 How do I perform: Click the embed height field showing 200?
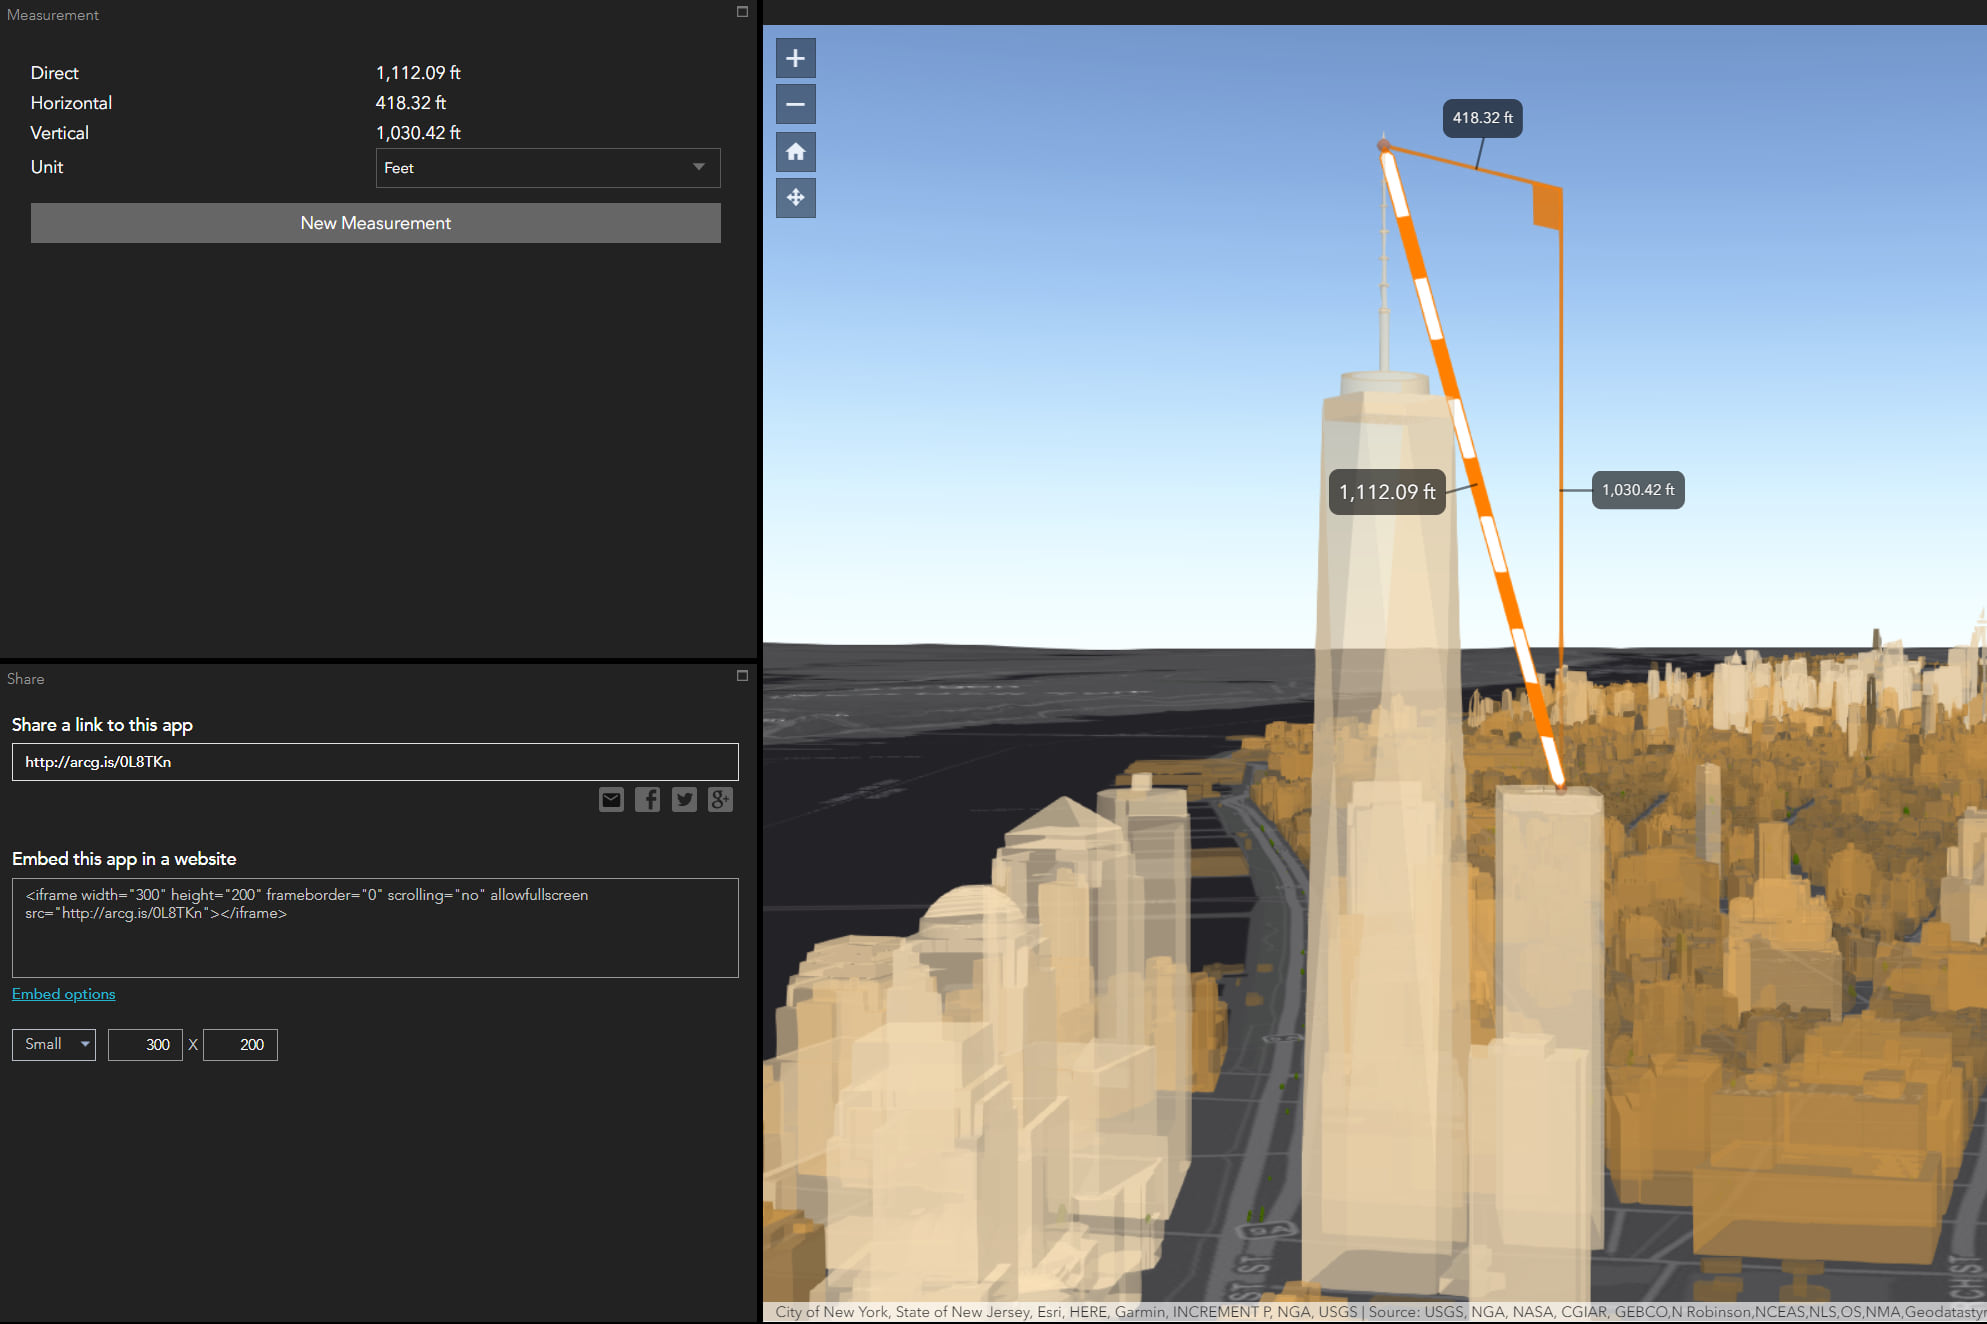point(240,1044)
